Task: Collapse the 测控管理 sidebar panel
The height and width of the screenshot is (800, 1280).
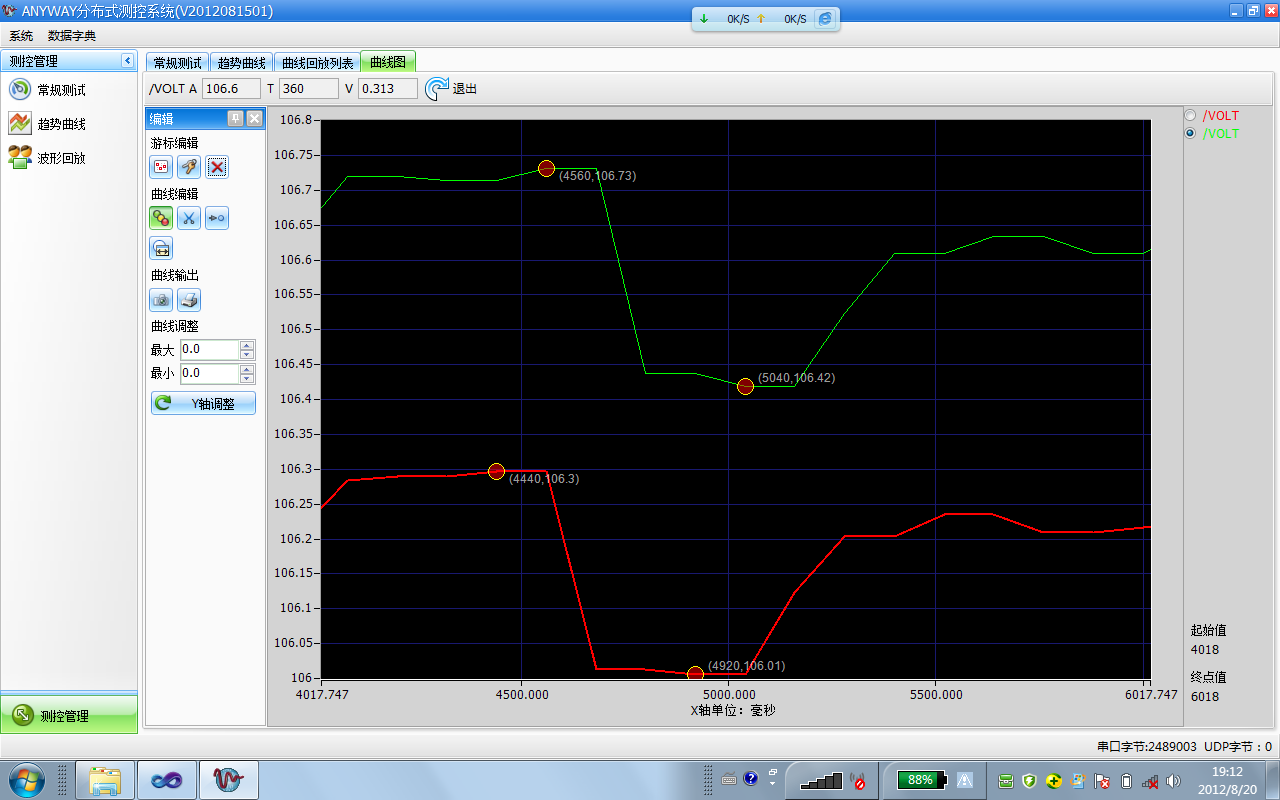Action: [x=127, y=61]
